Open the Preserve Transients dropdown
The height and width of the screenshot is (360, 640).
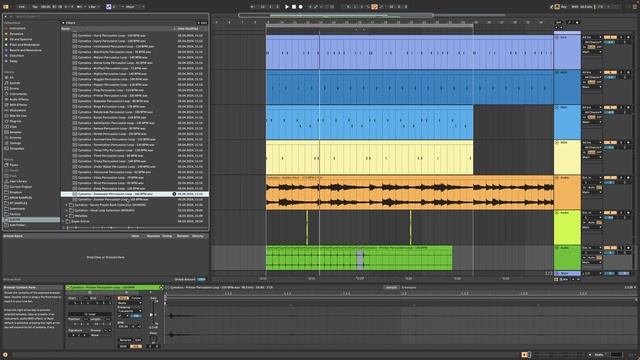pyautogui.click(x=129, y=311)
